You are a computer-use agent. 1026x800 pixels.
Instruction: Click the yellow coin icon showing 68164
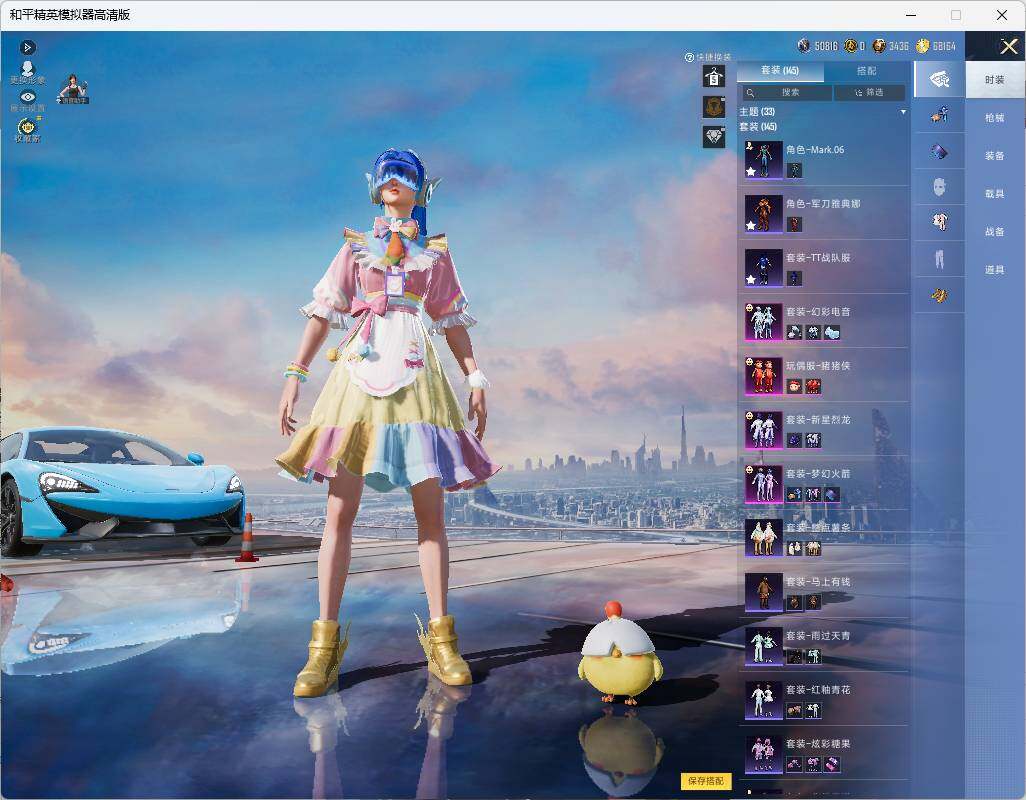pos(923,46)
